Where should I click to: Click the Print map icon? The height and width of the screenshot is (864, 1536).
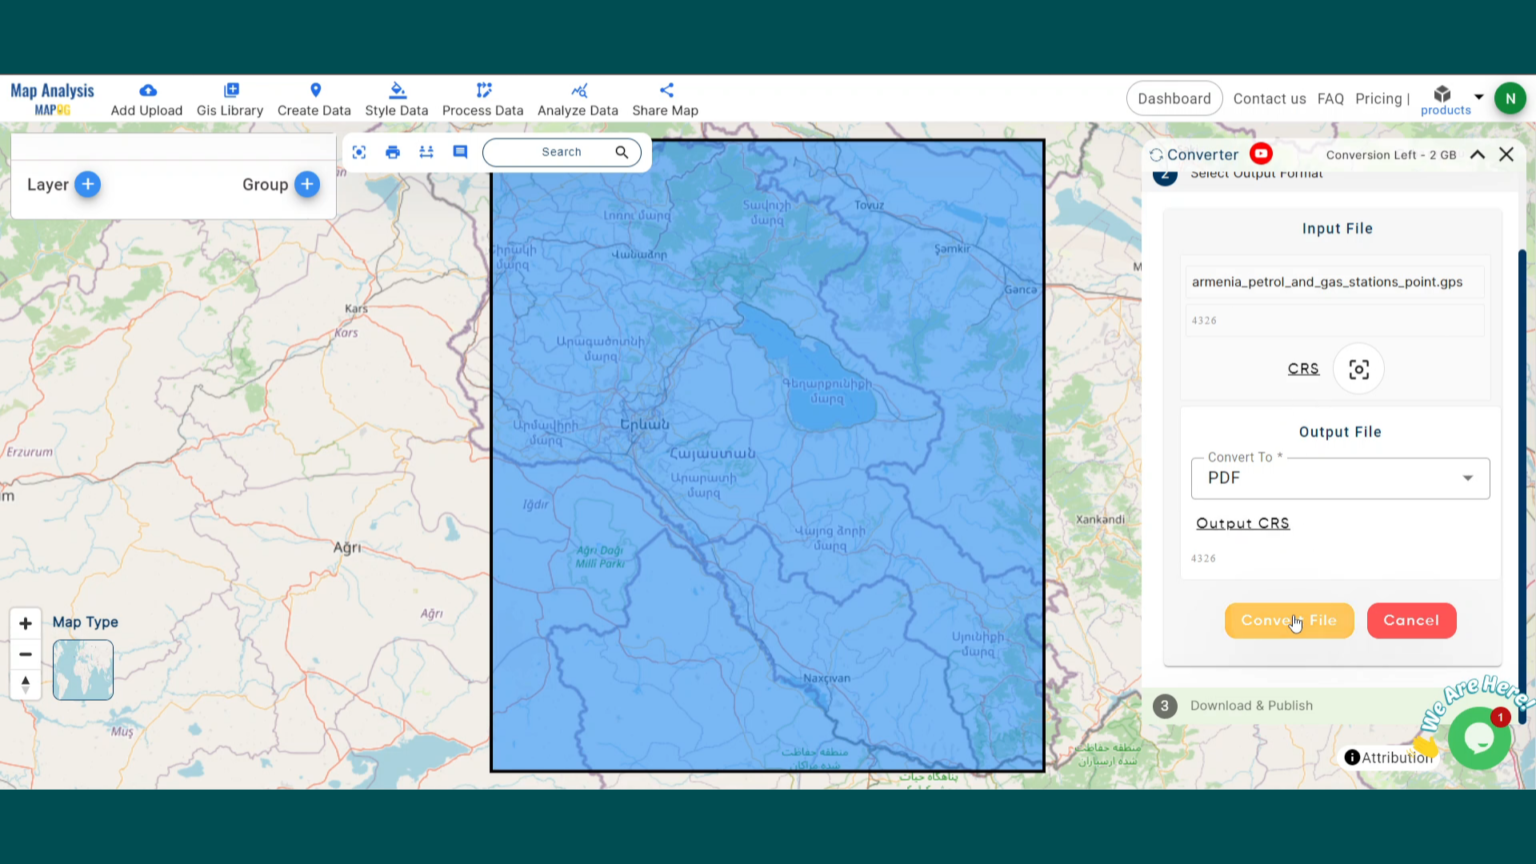tap(392, 151)
